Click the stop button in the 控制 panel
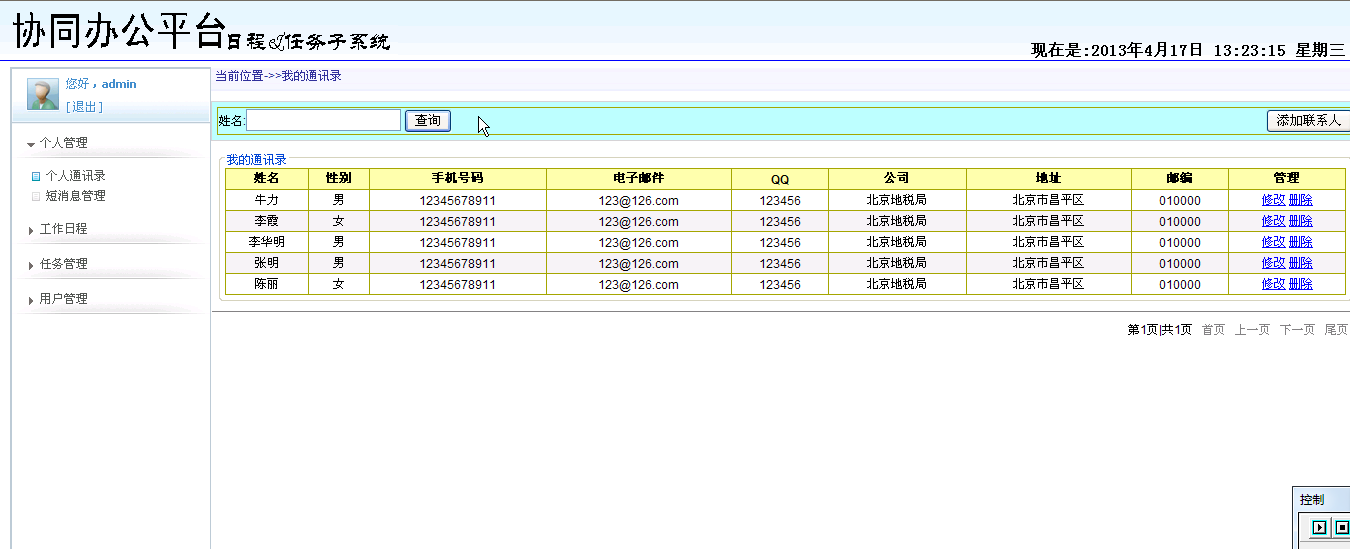 [1342, 527]
